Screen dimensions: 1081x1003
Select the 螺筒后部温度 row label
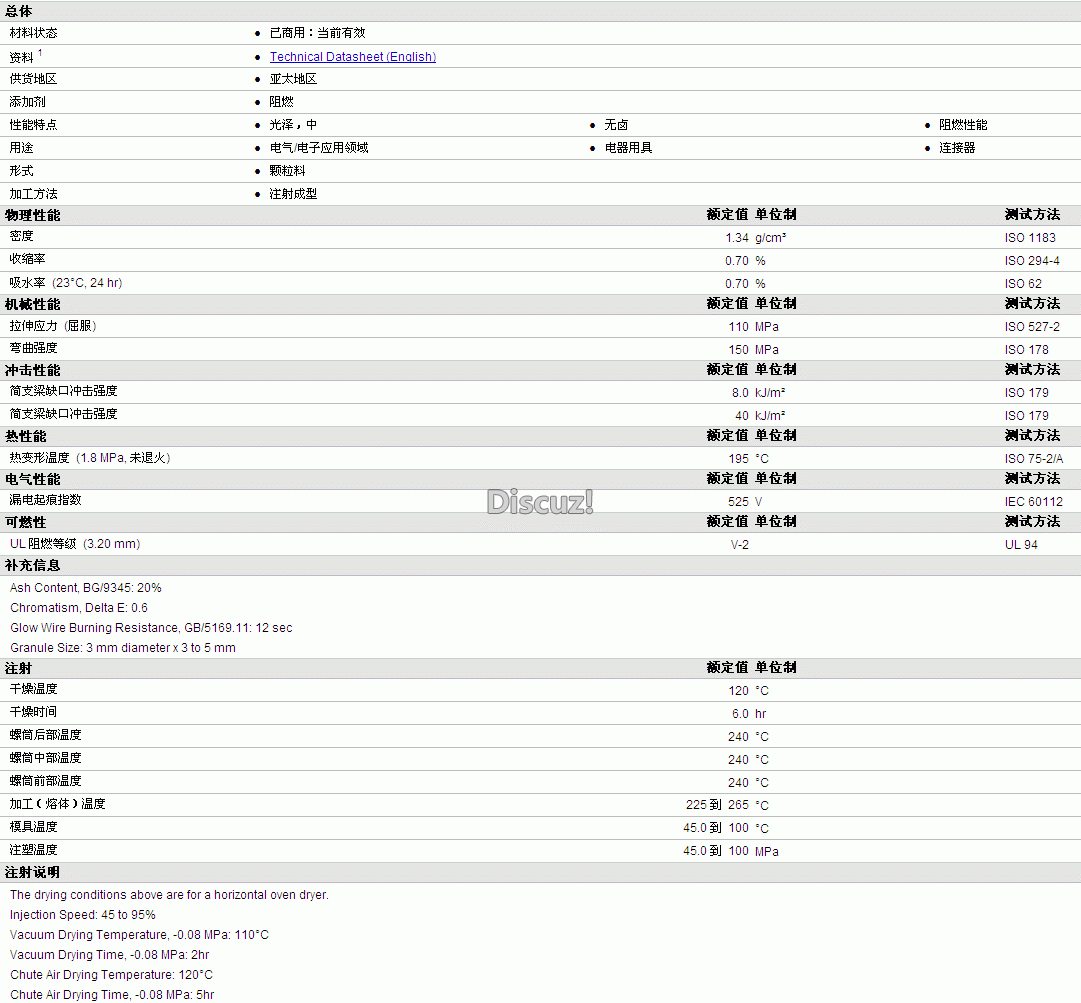tap(46, 735)
